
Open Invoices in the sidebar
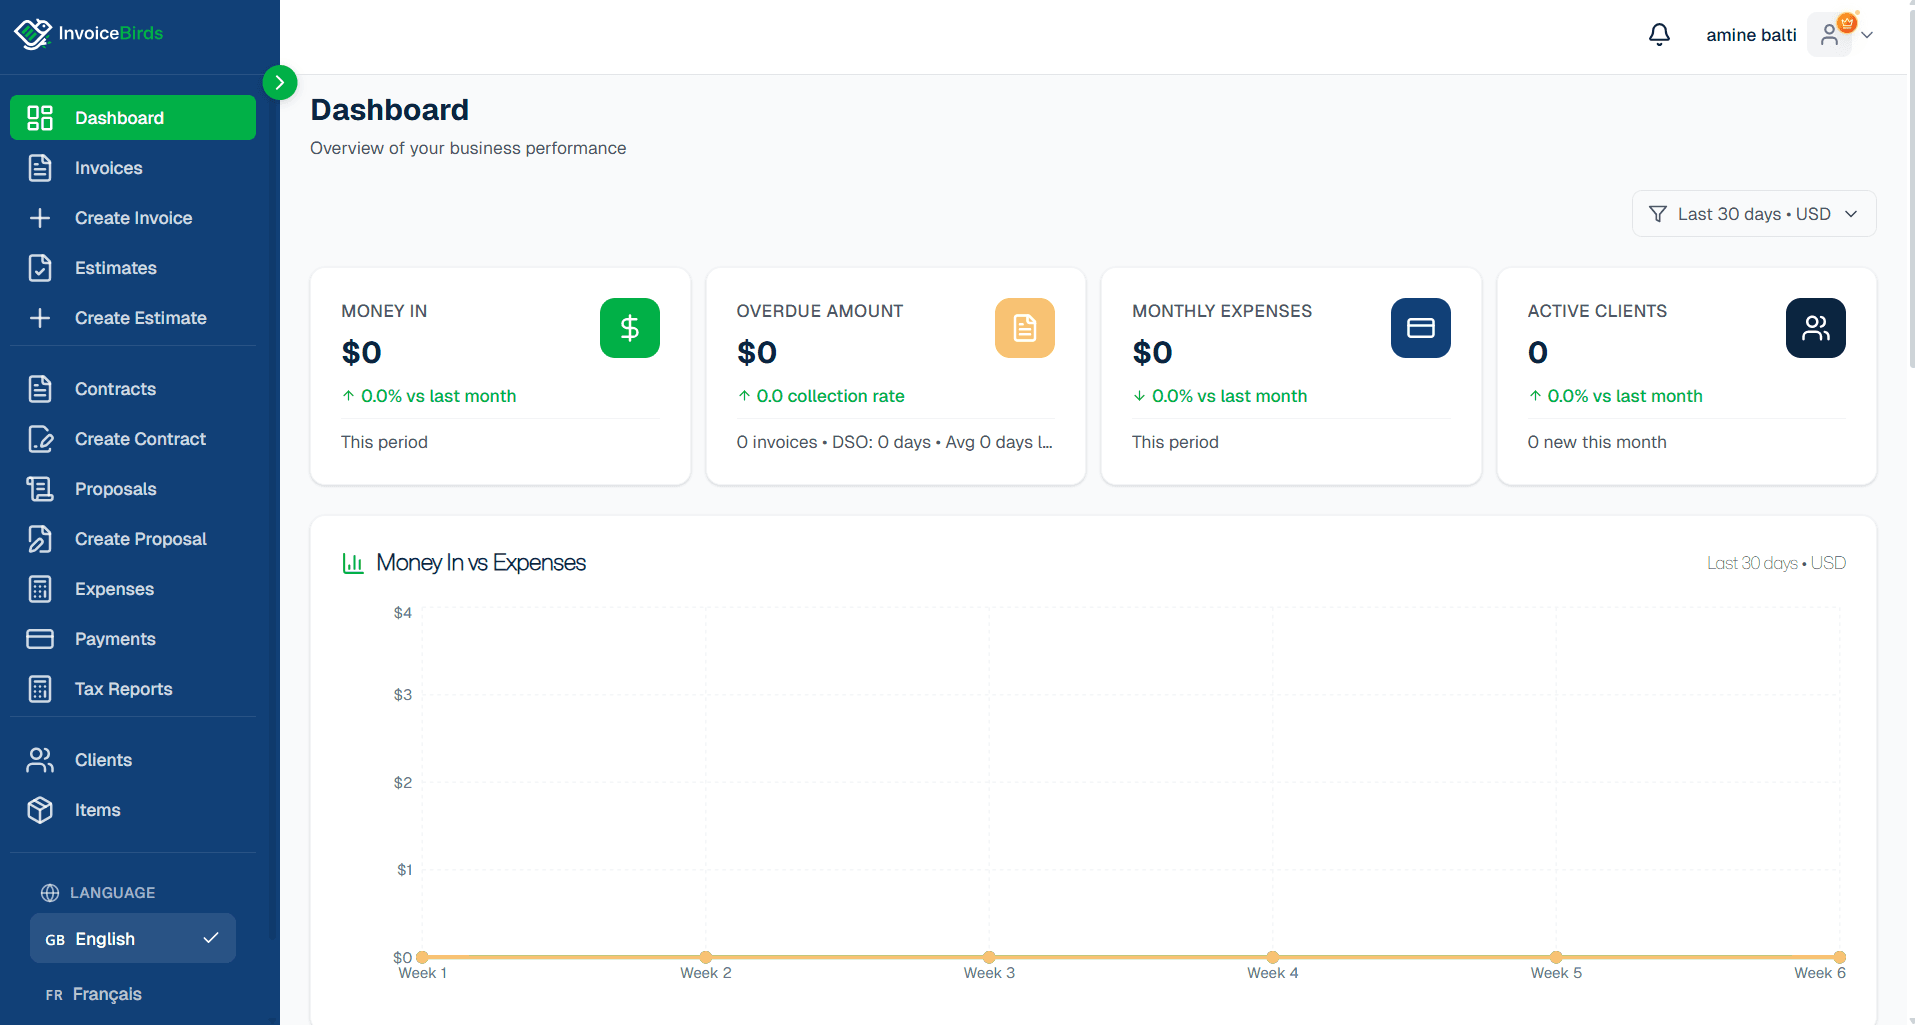click(x=133, y=168)
